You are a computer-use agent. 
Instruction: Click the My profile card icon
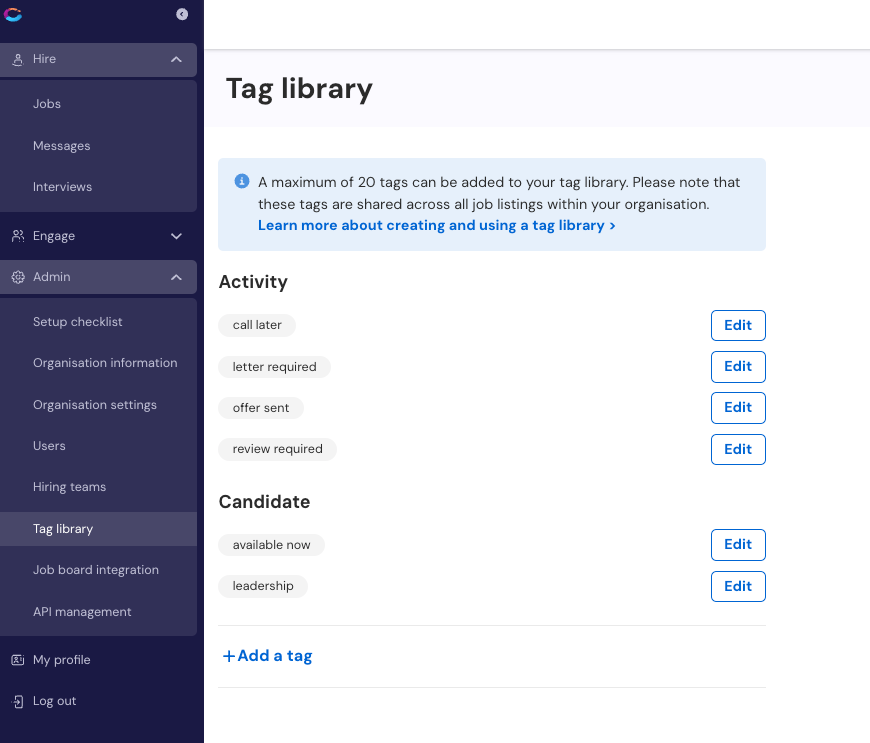(18, 660)
